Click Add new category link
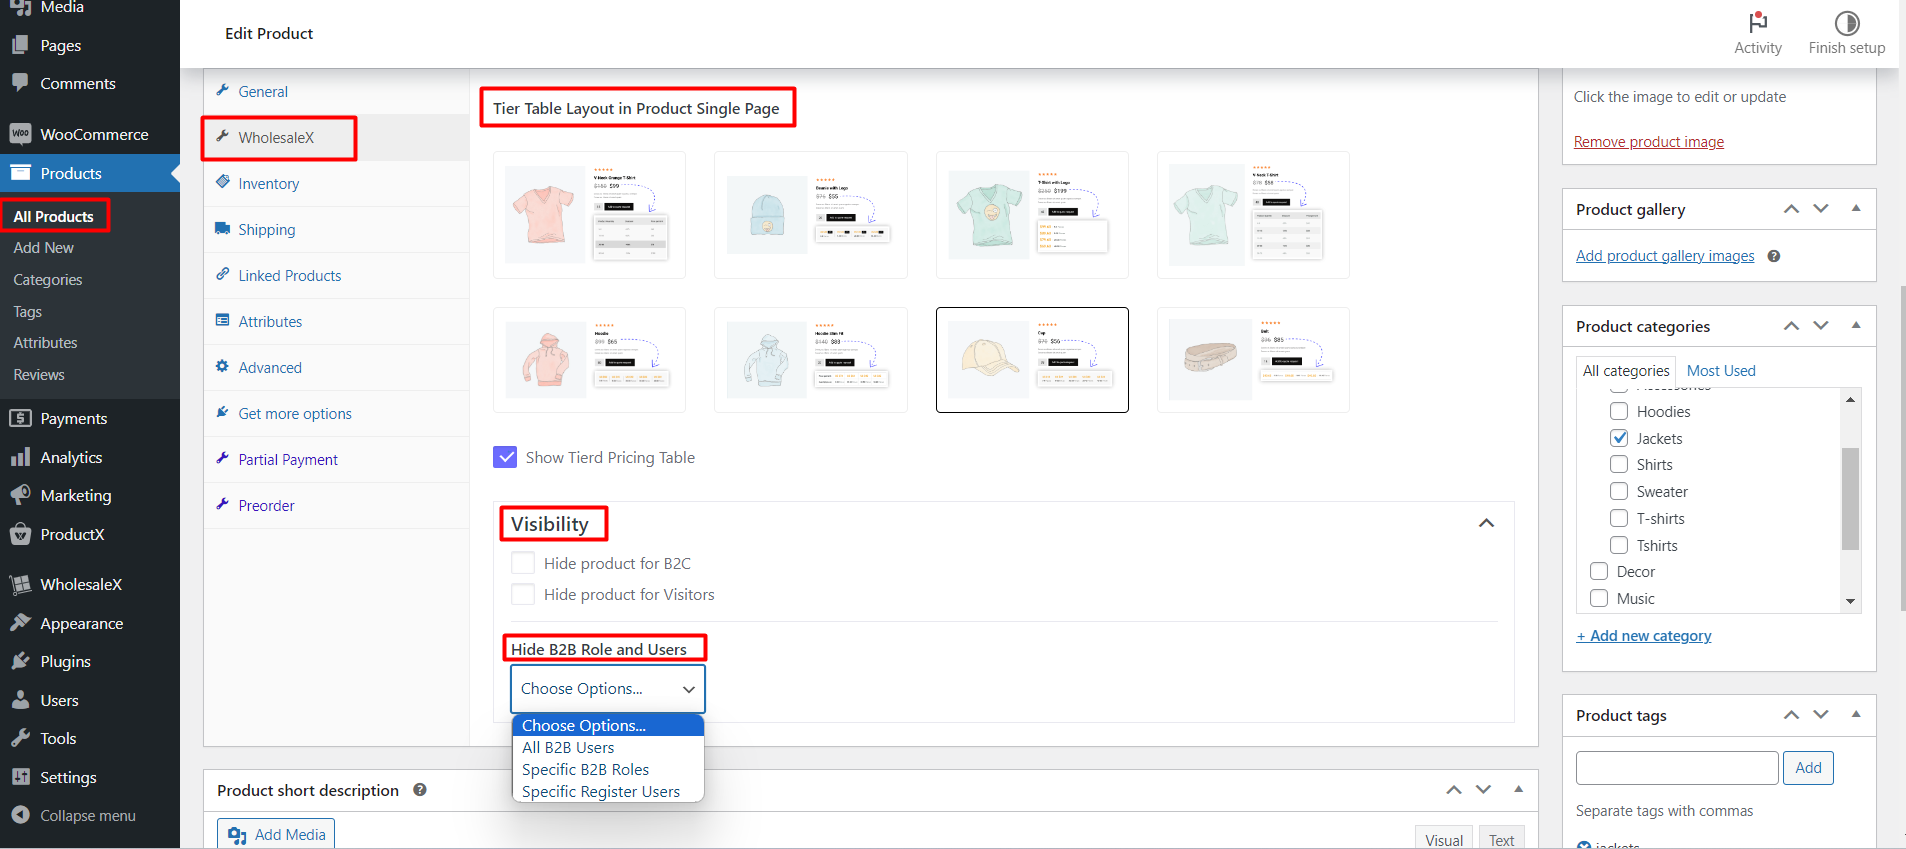1906x849 pixels. (x=1644, y=636)
